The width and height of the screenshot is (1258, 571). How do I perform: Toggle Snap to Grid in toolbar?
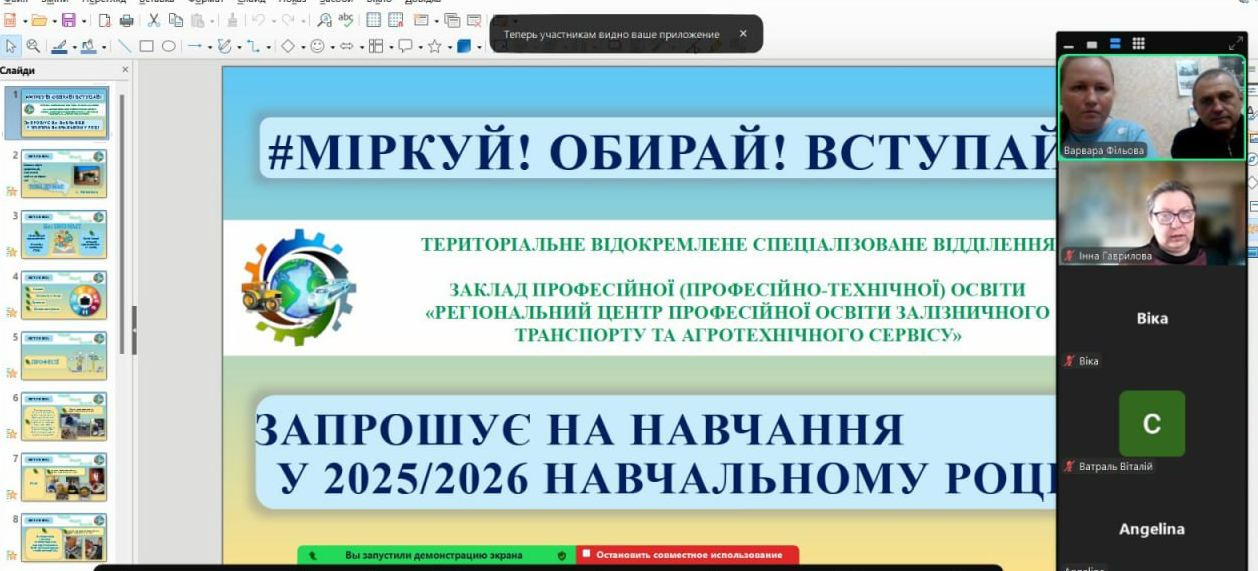click(395, 20)
